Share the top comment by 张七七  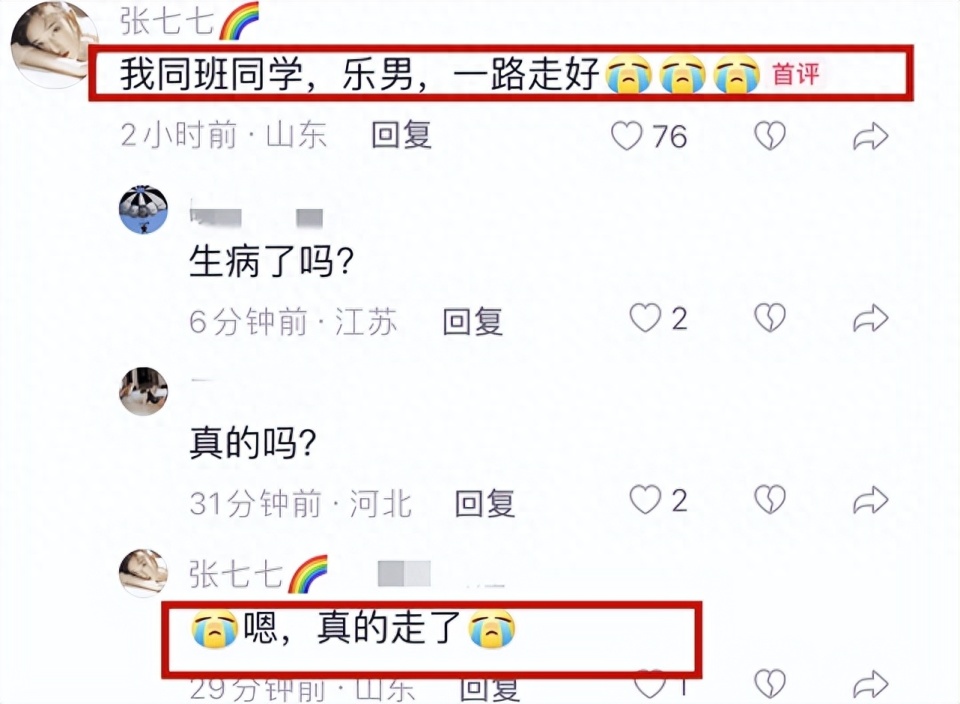[871, 136]
